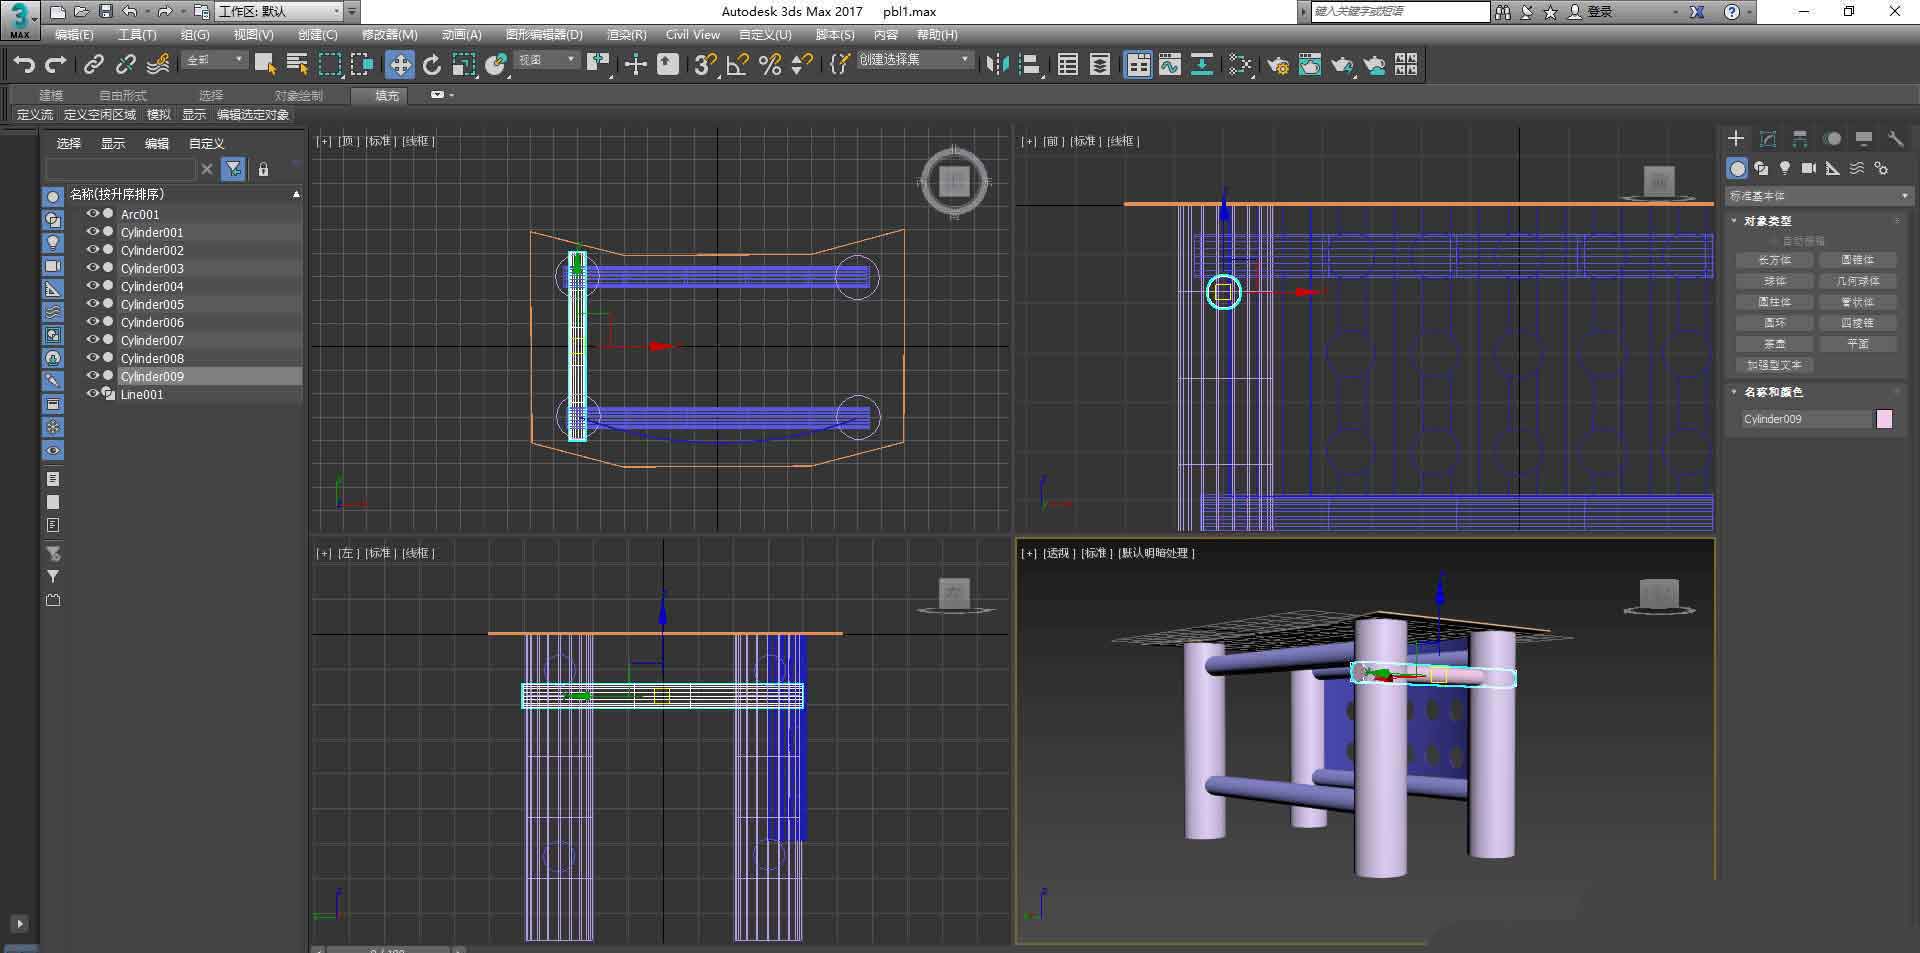Choose the Rectangular Selection Region tool

click(330, 65)
